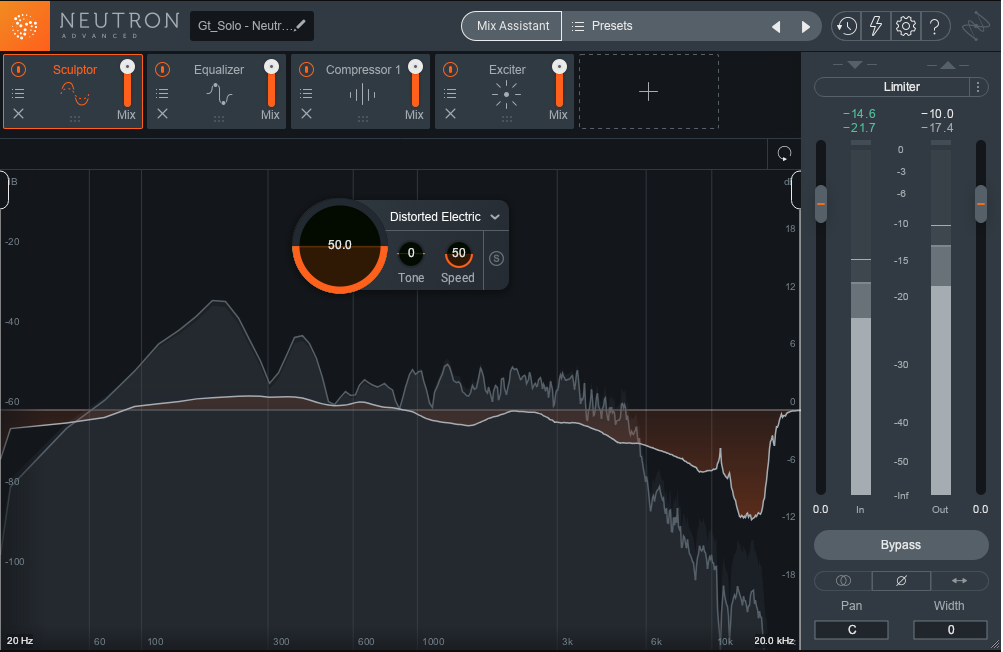The height and width of the screenshot is (652, 1003).
Task: Go to previous preset arrow
Action: pos(776,27)
